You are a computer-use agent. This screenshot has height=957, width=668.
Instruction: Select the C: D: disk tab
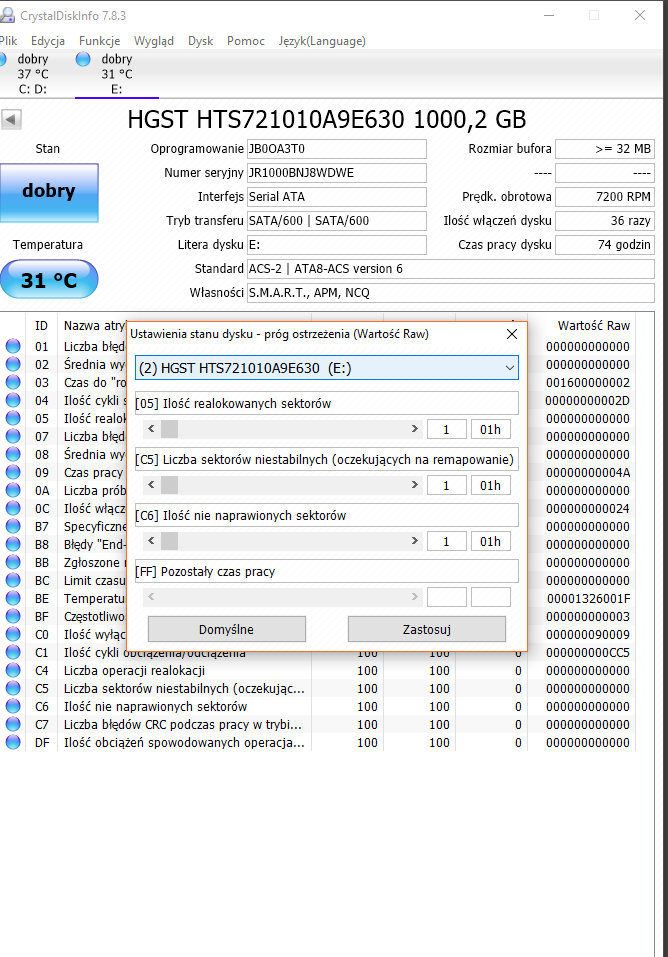point(33,74)
